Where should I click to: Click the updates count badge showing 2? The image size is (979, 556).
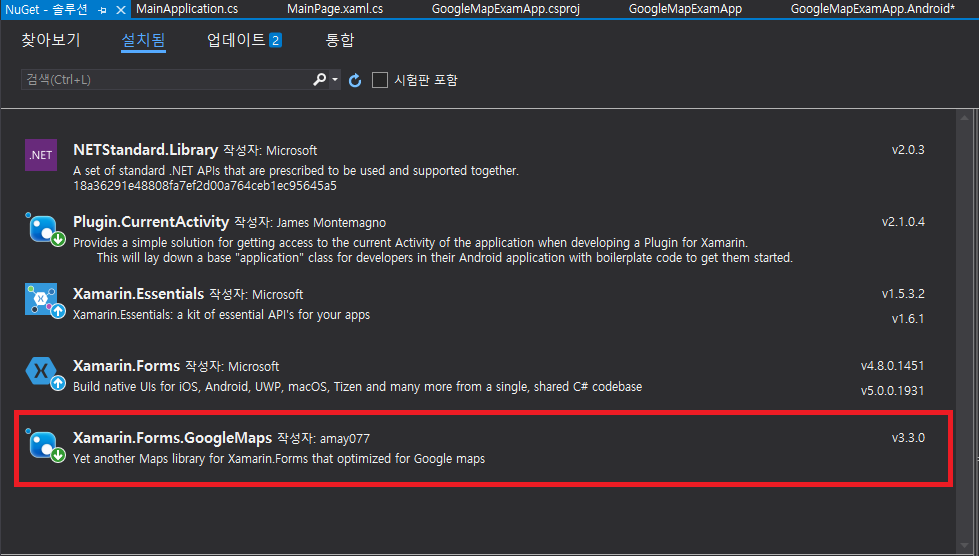tap(275, 40)
